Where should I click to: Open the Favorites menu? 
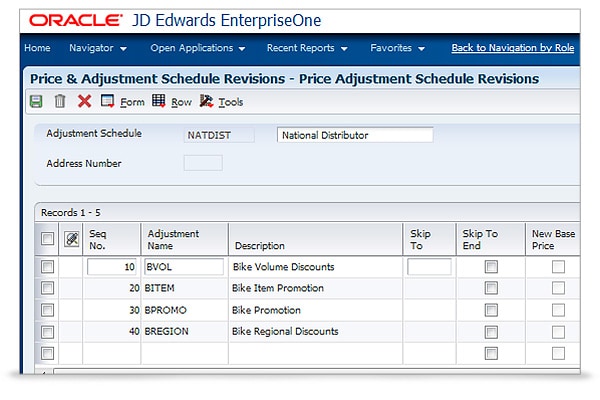(x=397, y=48)
